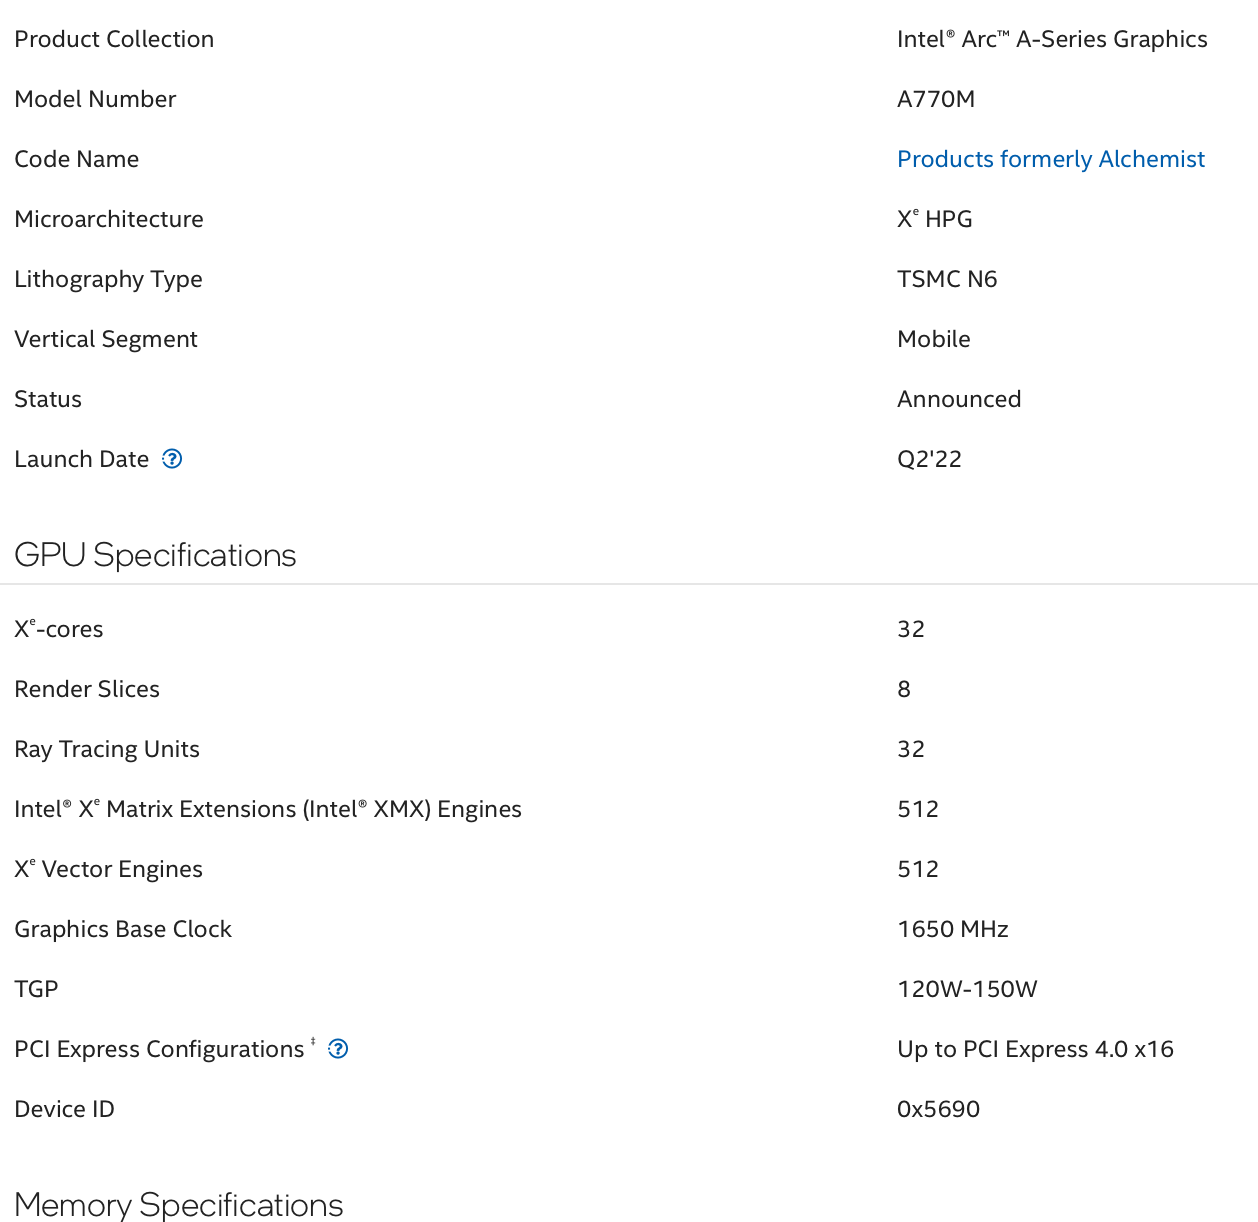The image size is (1258, 1222).
Task: Select the GPU Specifications section heading
Action: point(155,555)
